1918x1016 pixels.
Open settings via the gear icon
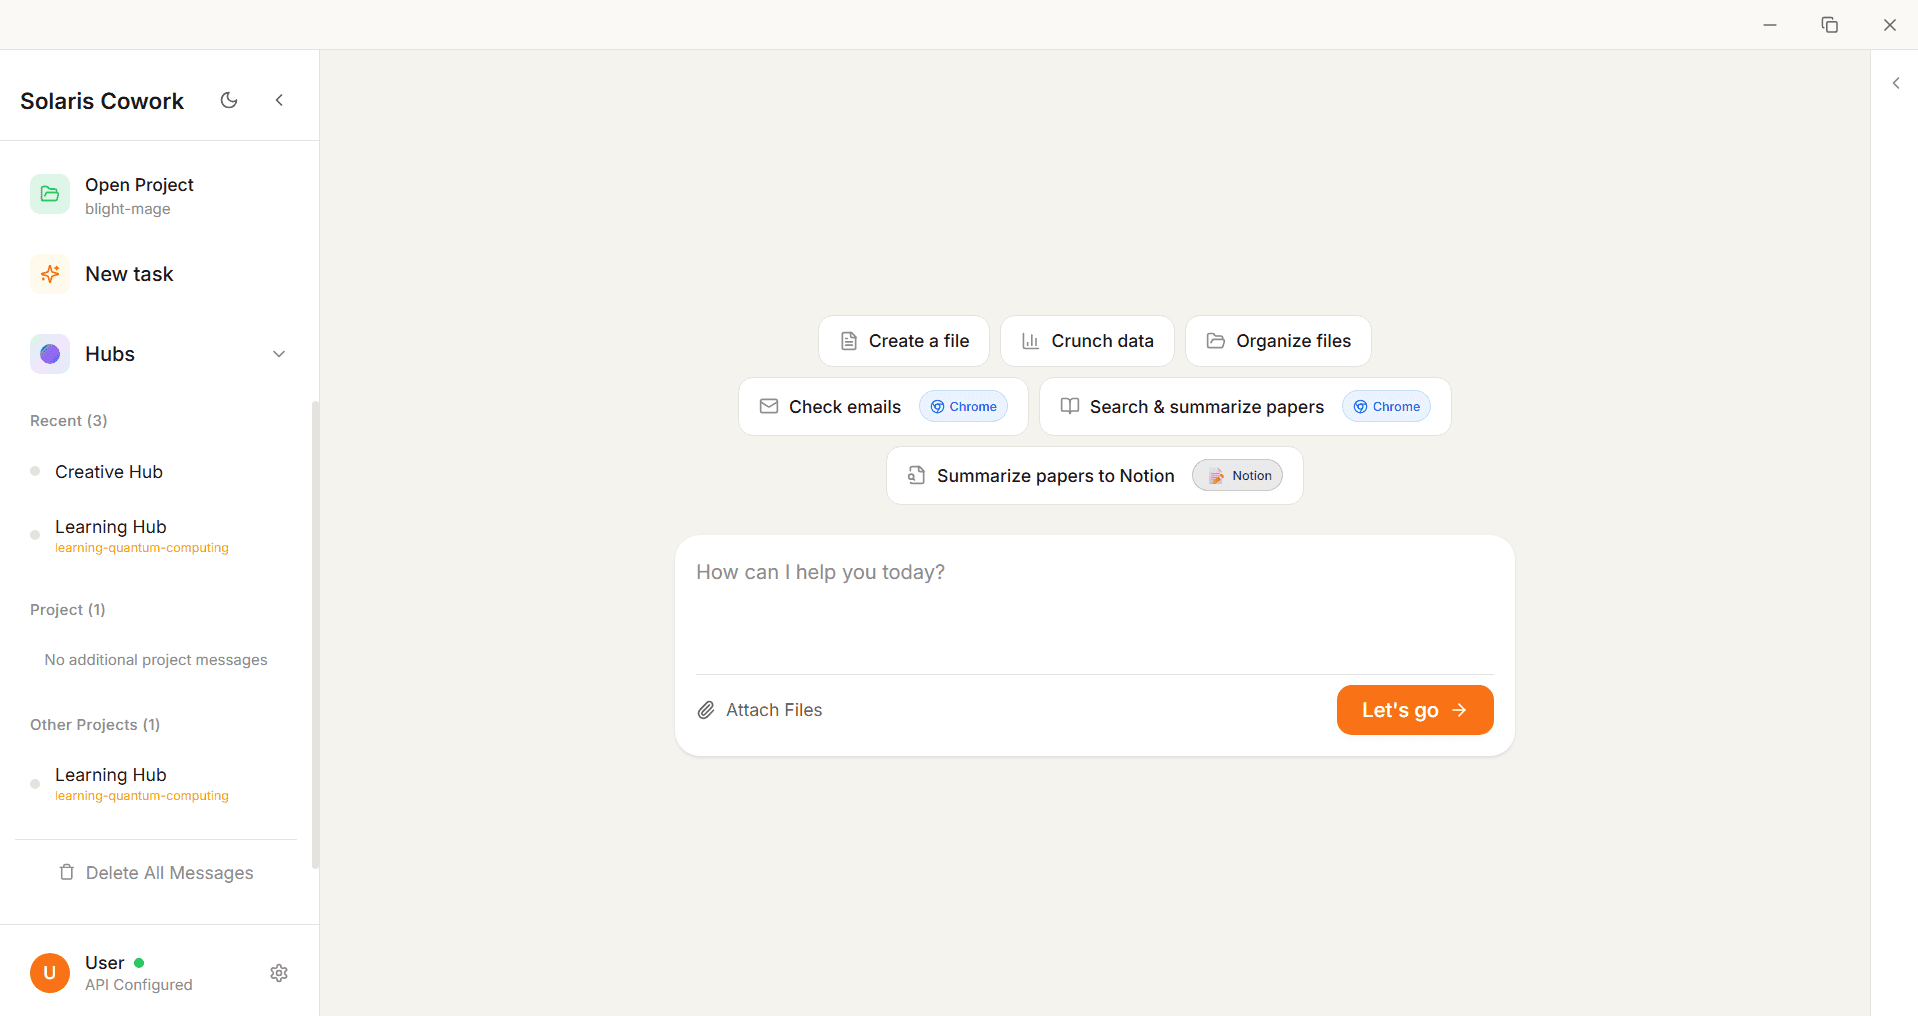tap(279, 973)
